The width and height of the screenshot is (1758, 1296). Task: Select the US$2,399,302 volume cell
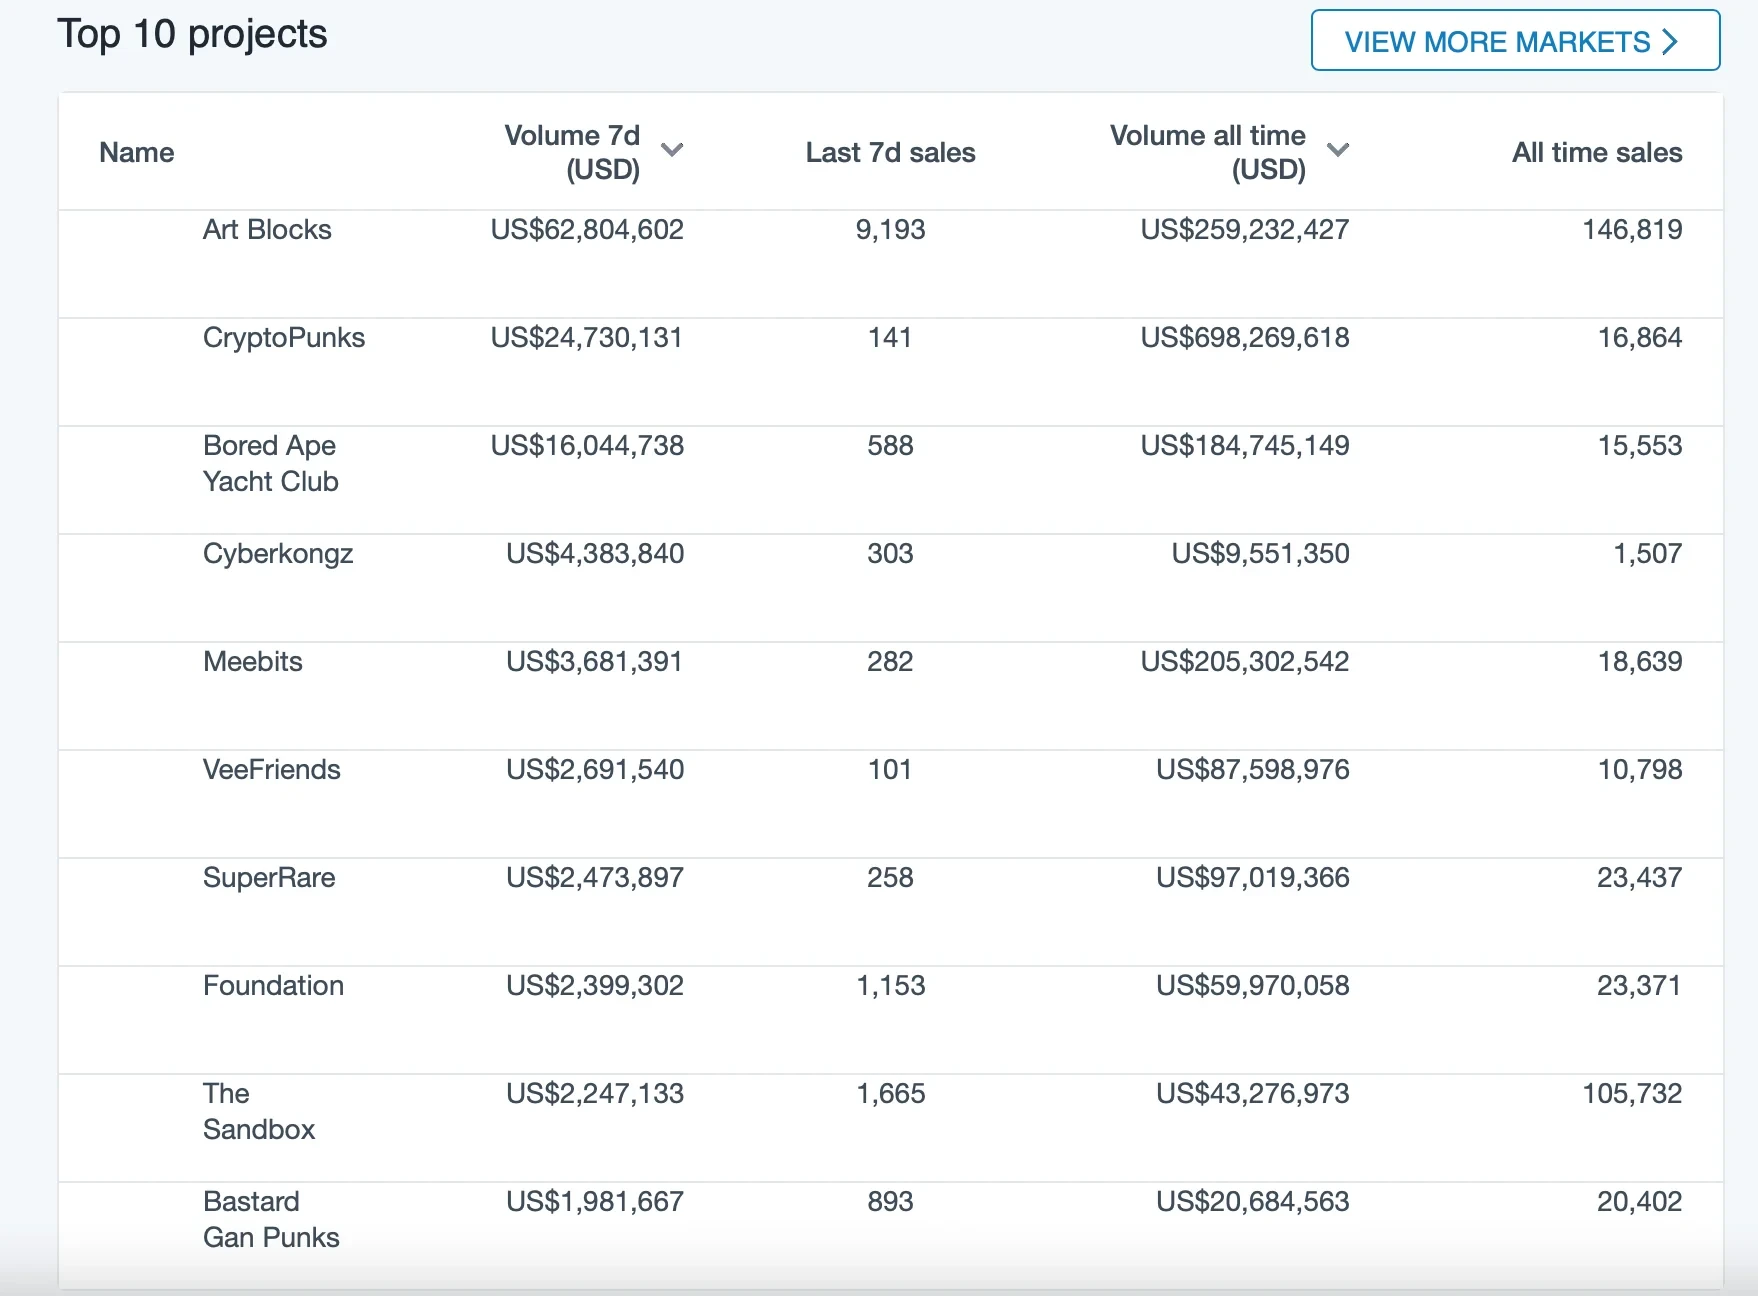(x=595, y=986)
